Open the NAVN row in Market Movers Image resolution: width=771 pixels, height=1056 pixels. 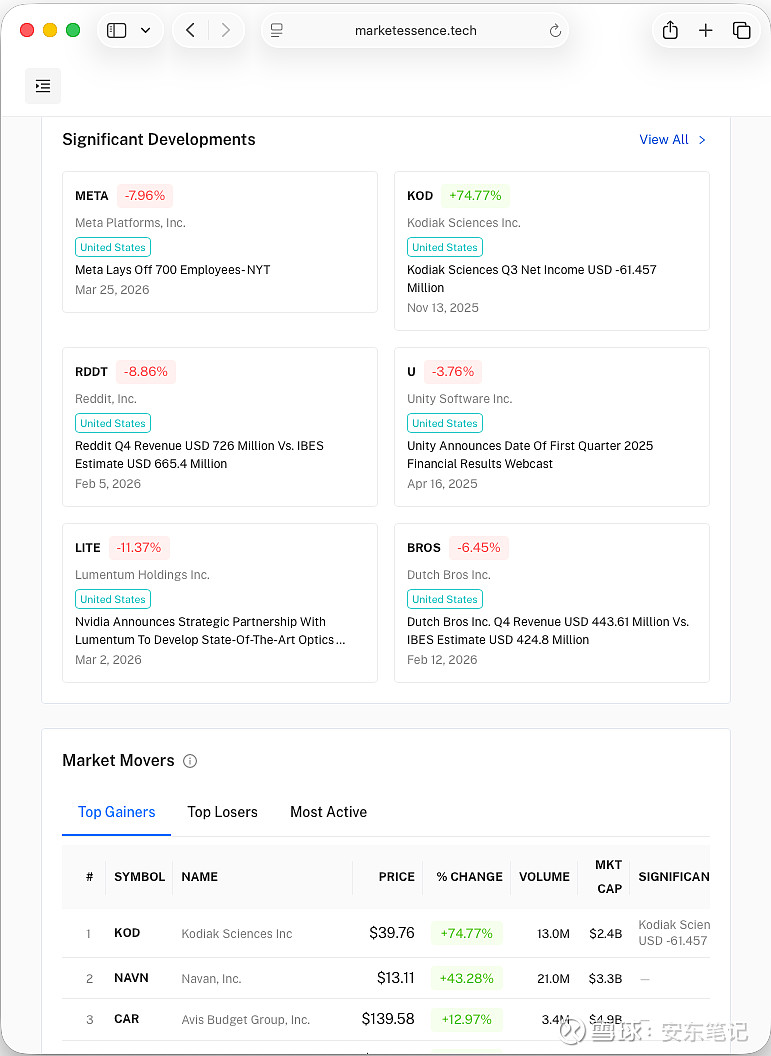211,979
